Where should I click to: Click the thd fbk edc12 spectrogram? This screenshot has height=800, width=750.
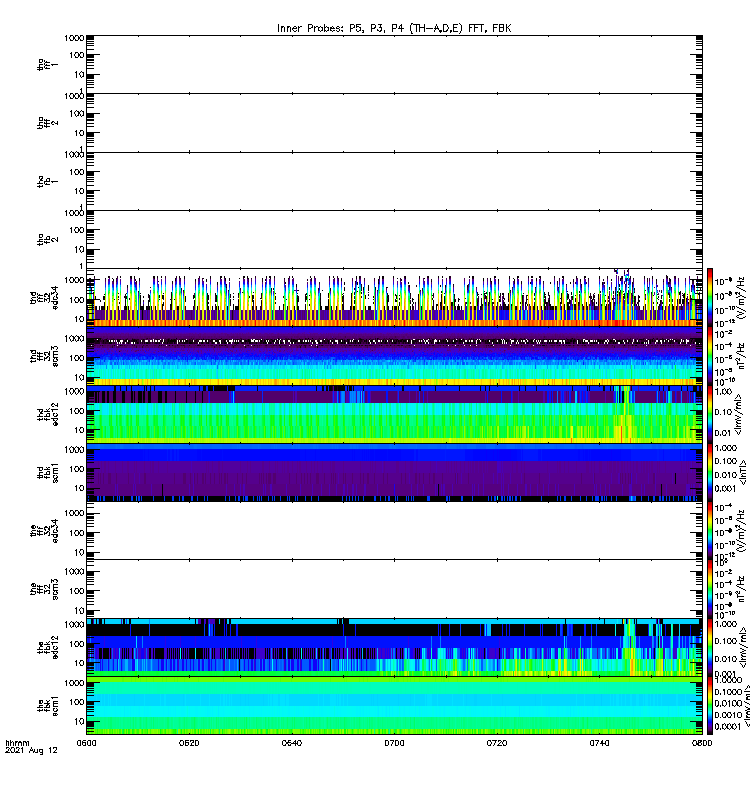point(394,414)
